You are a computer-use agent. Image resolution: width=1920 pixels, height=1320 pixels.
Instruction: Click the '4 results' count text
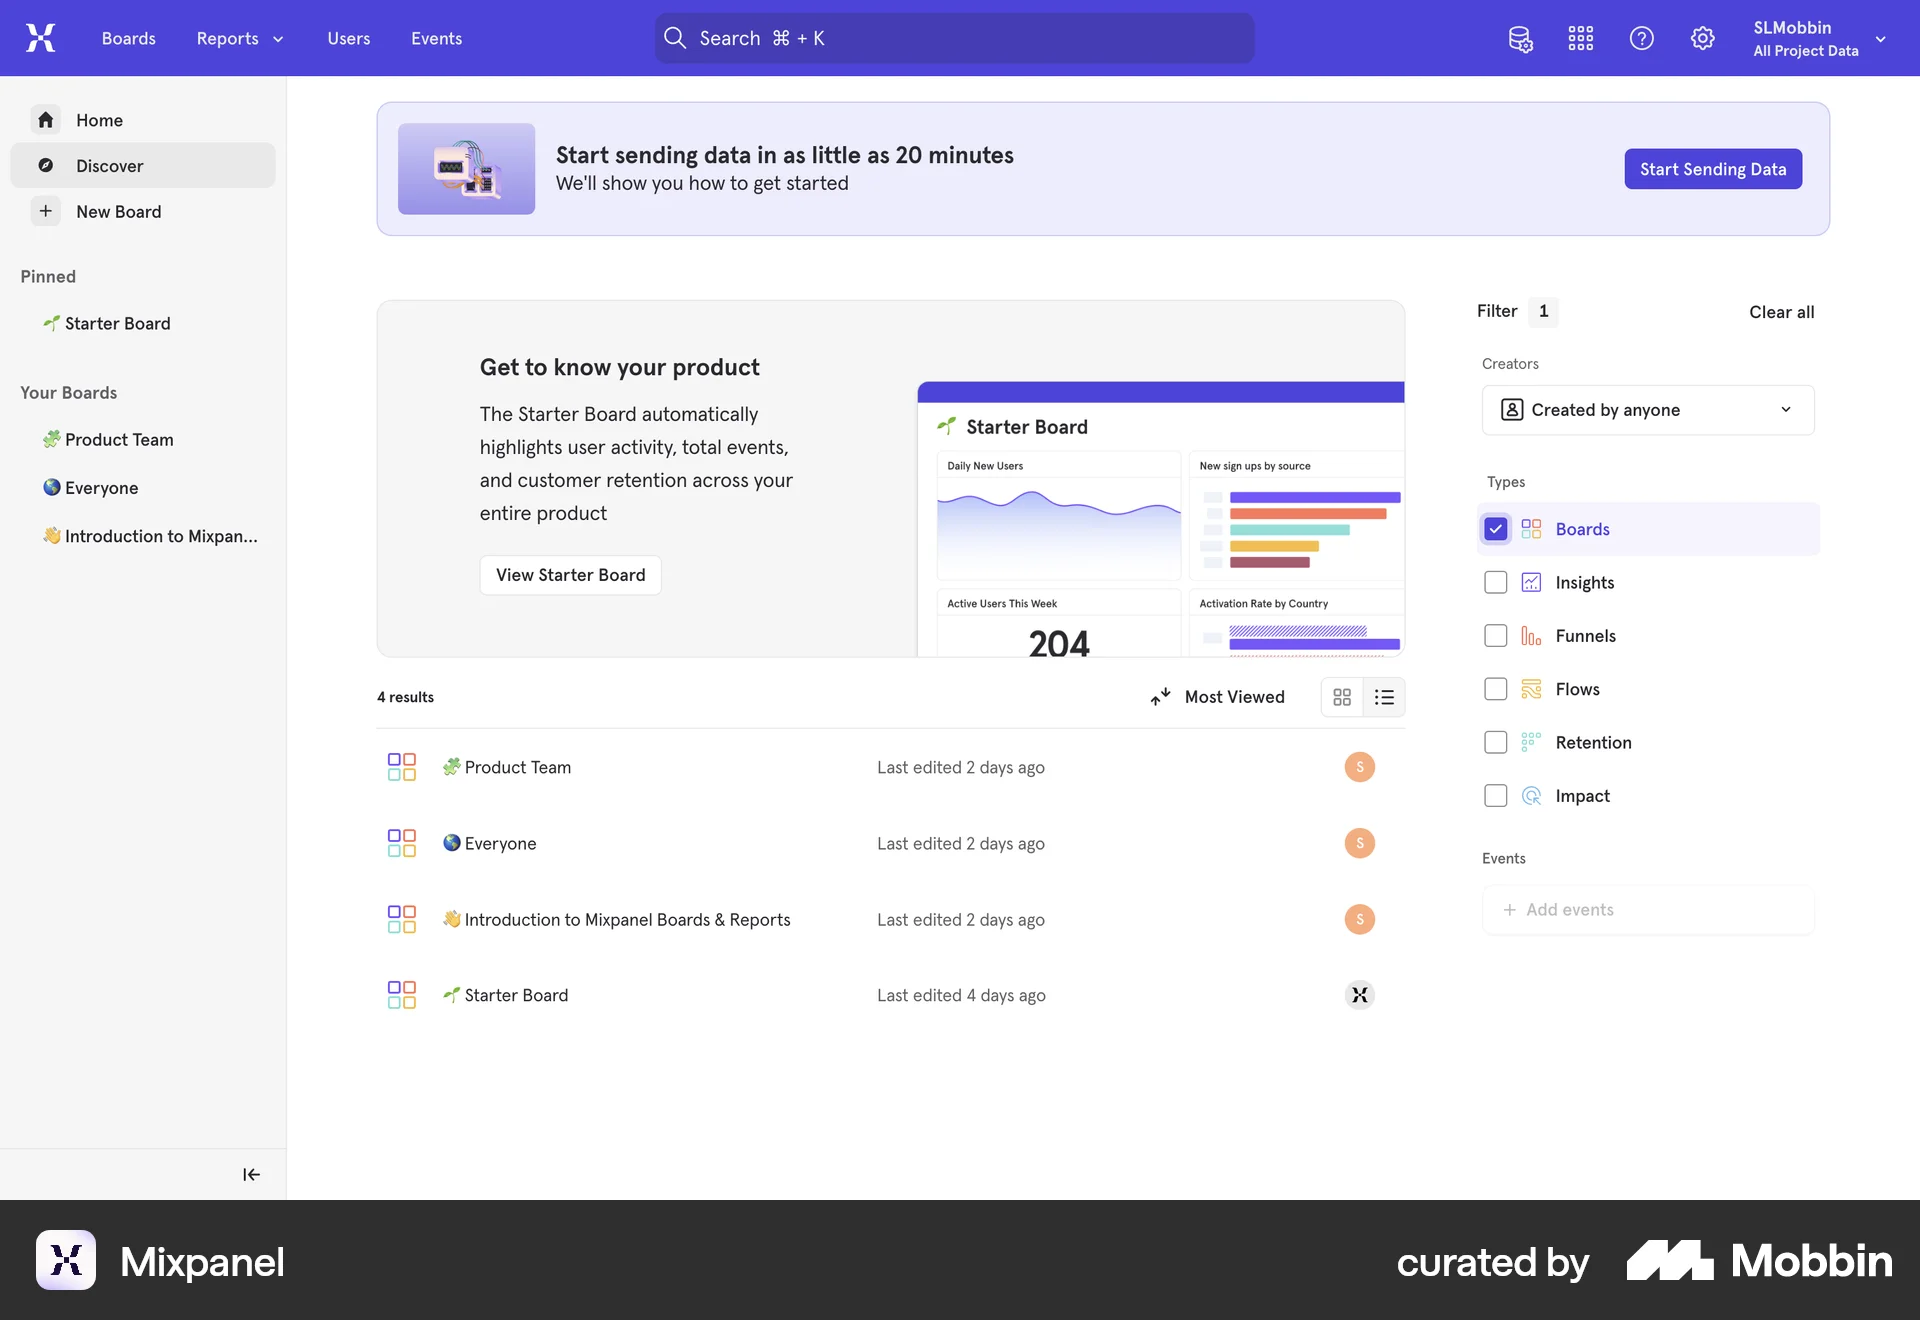click(x=405, y=697)
